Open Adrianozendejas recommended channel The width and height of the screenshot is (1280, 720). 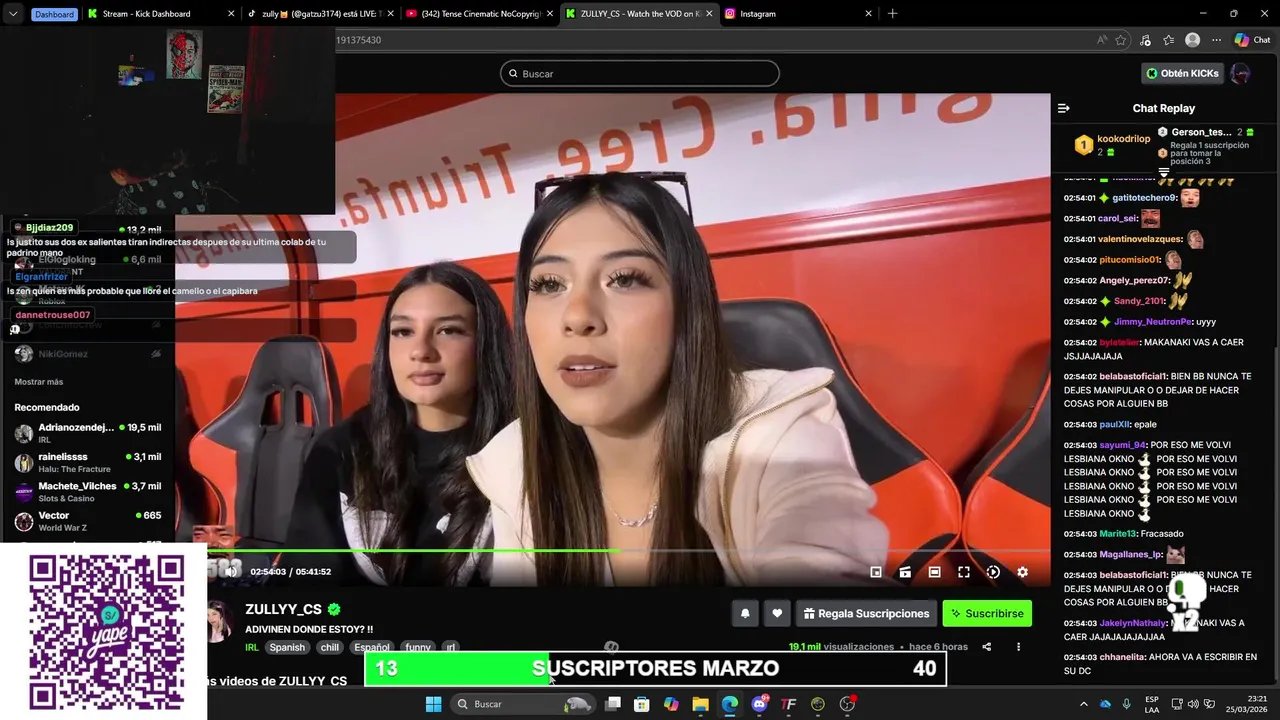click(x=88, y=433)
